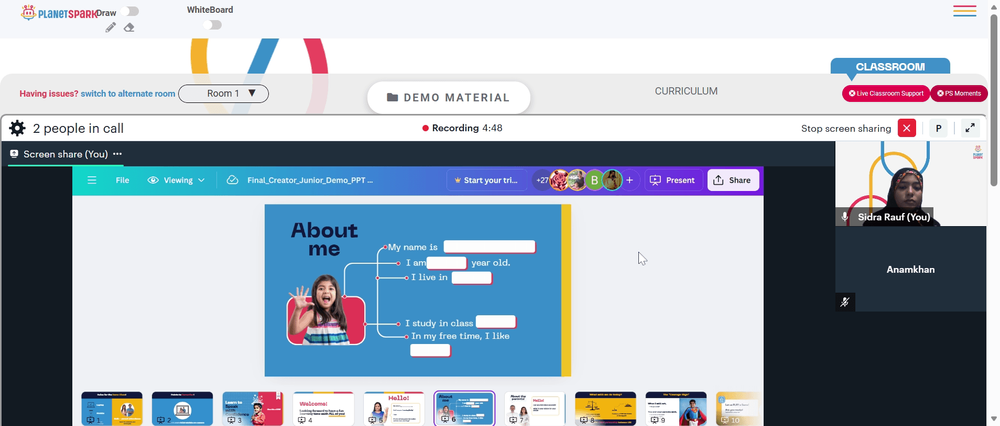The height and width of the screenshot is (426, 1000).
Task: Add collaborator with plus icon
Action: tap(629, 180)
